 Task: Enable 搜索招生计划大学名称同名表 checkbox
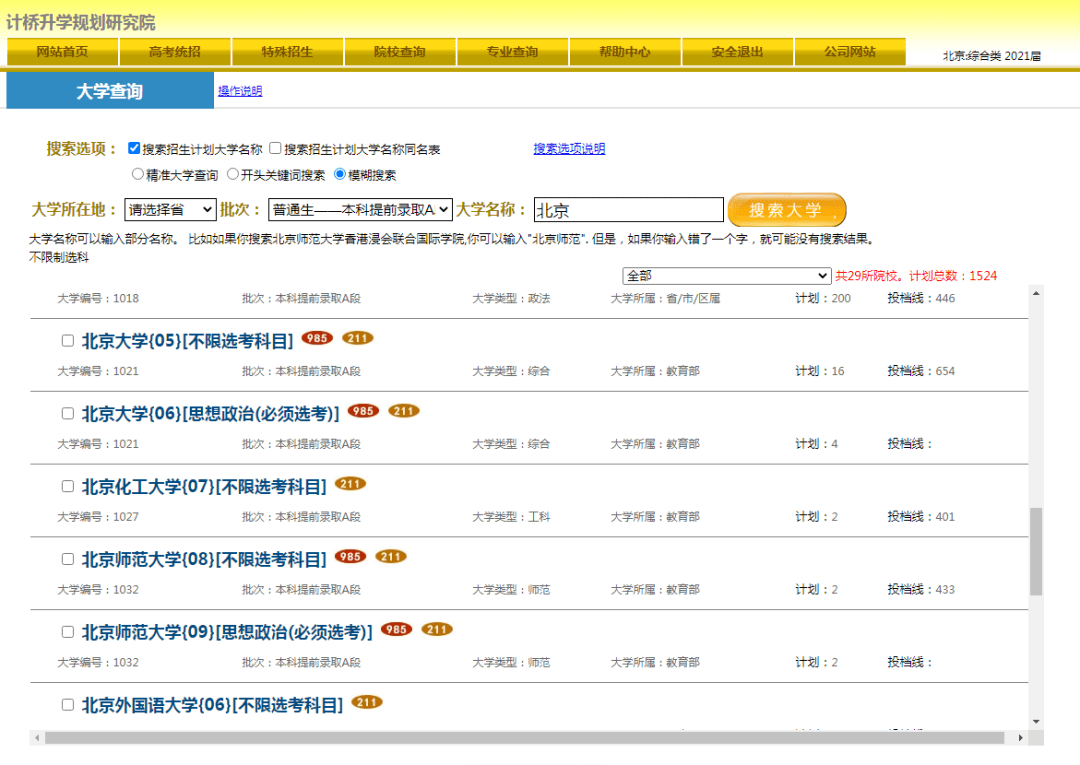point(276,148)
